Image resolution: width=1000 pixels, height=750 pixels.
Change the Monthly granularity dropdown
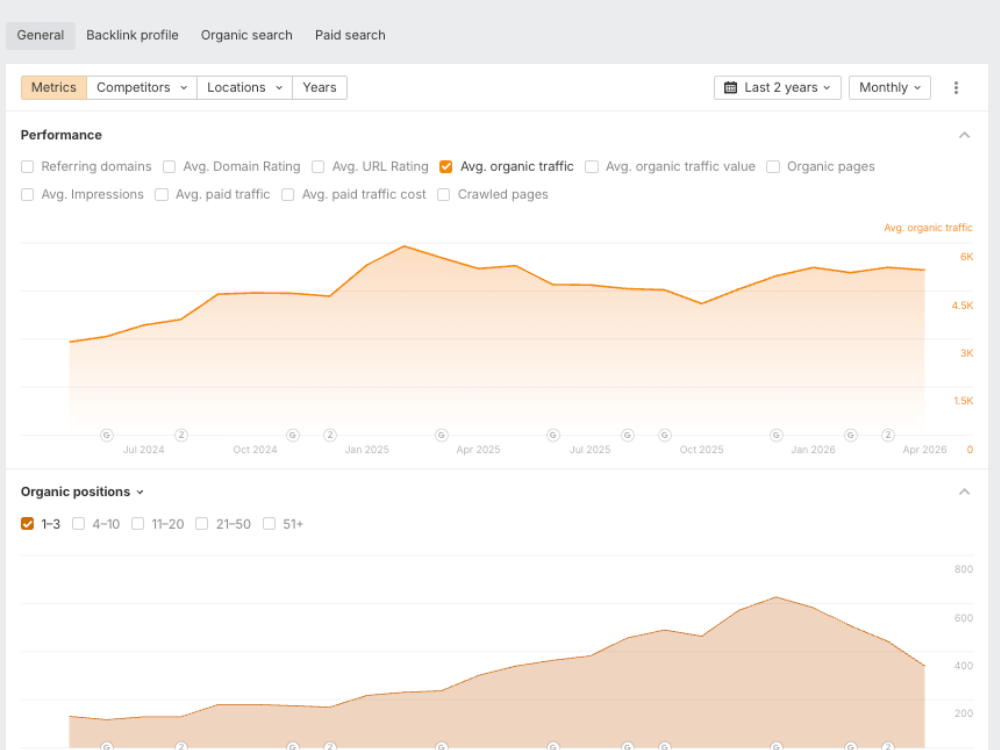888,87
